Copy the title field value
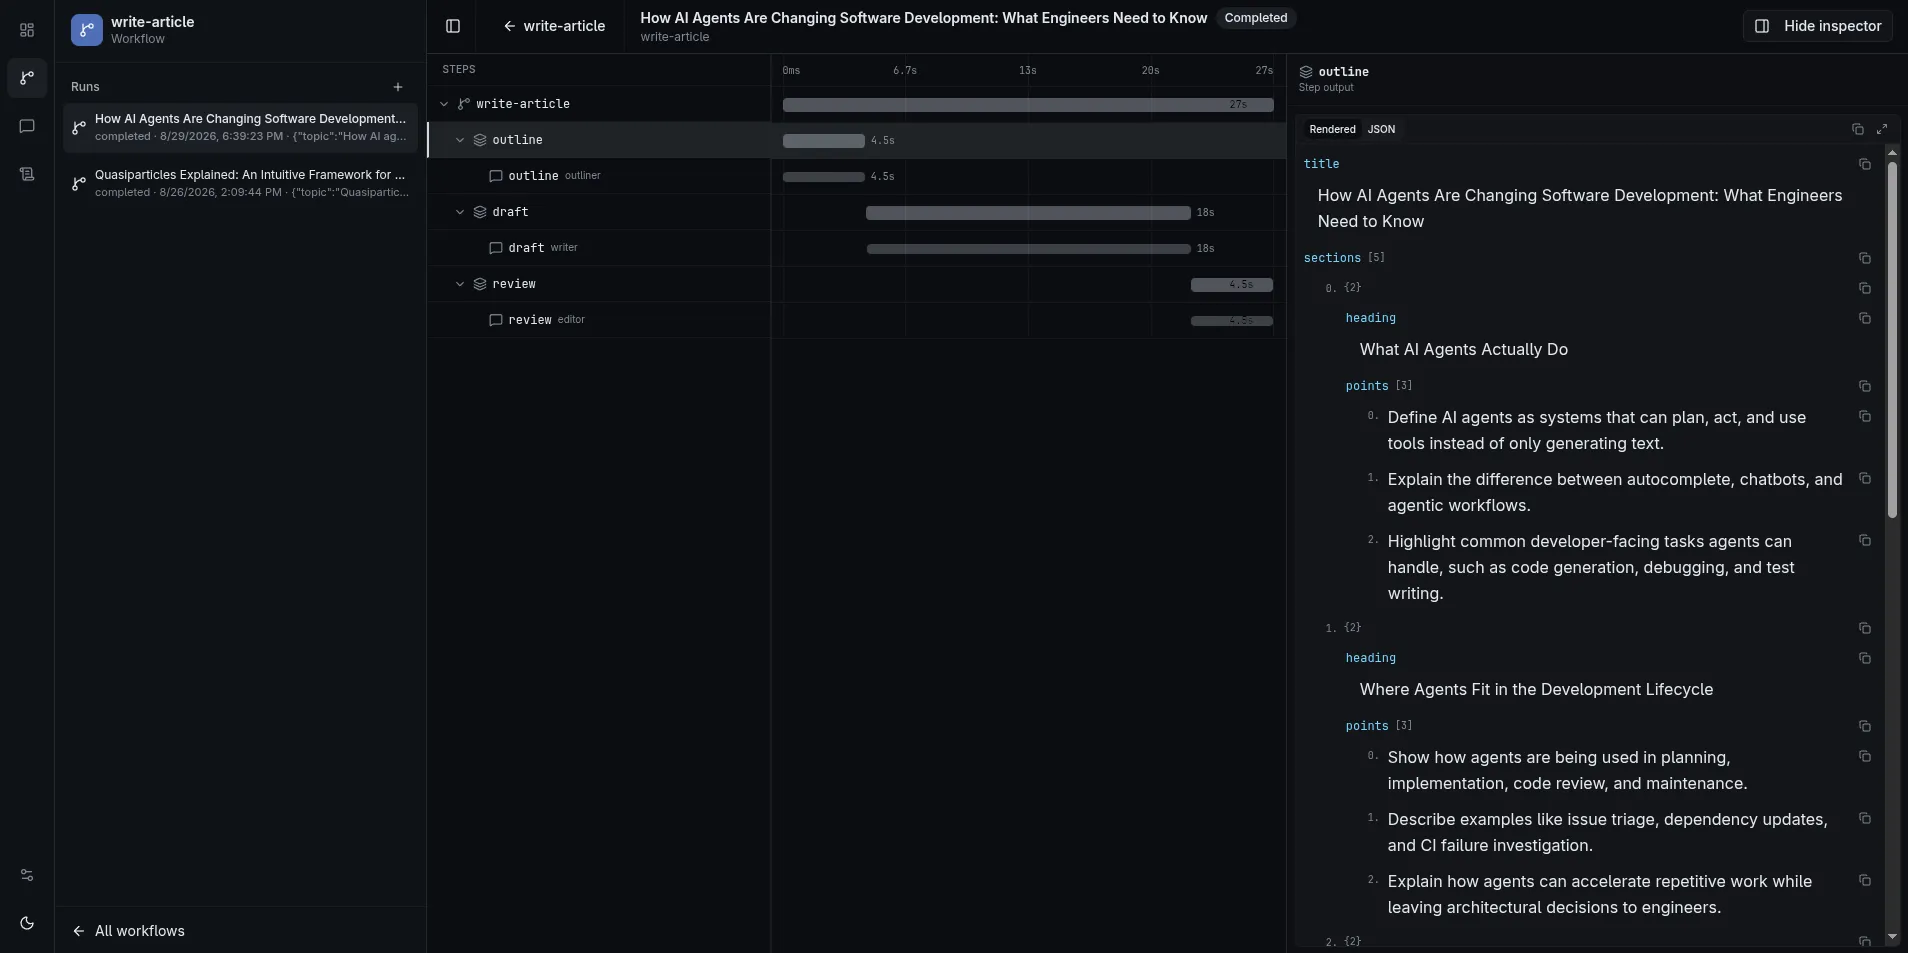The height and width of the screenshot is (953, 1908). (x=1865, y=164)
